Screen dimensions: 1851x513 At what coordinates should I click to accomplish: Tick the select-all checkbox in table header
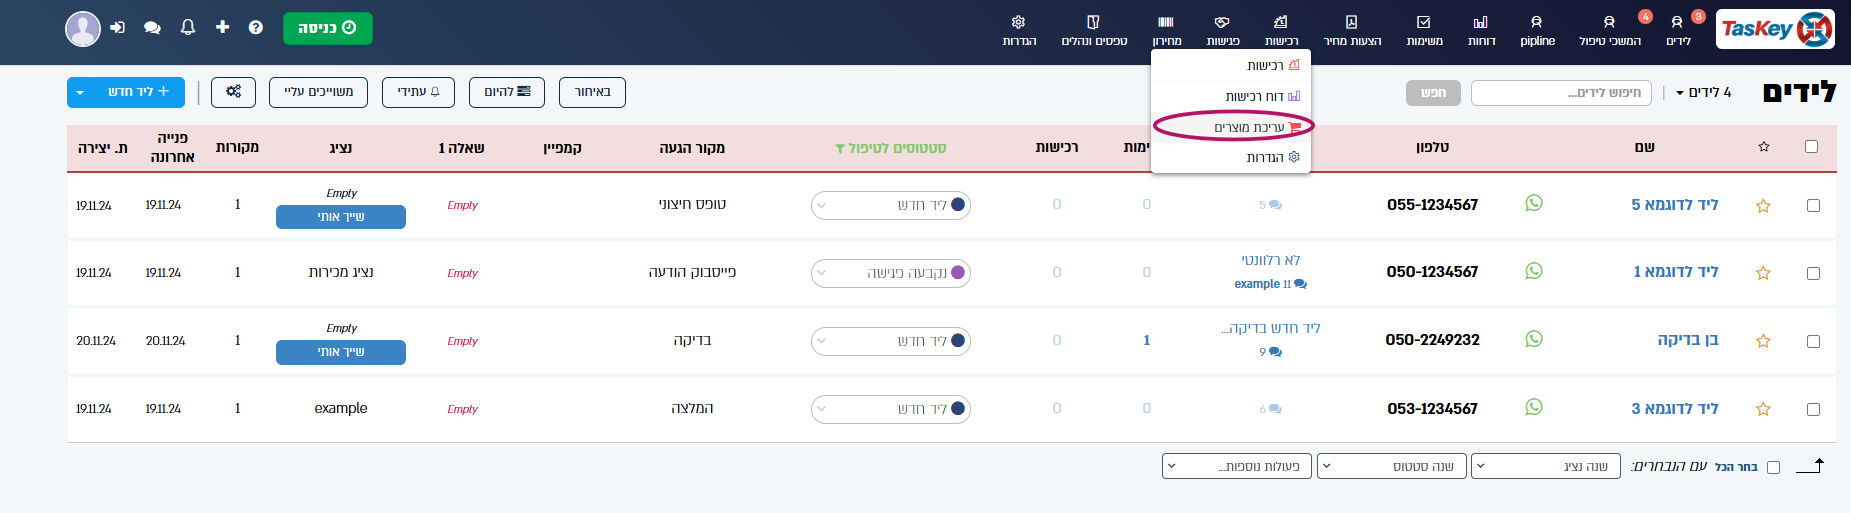[x=1811, y=147]
